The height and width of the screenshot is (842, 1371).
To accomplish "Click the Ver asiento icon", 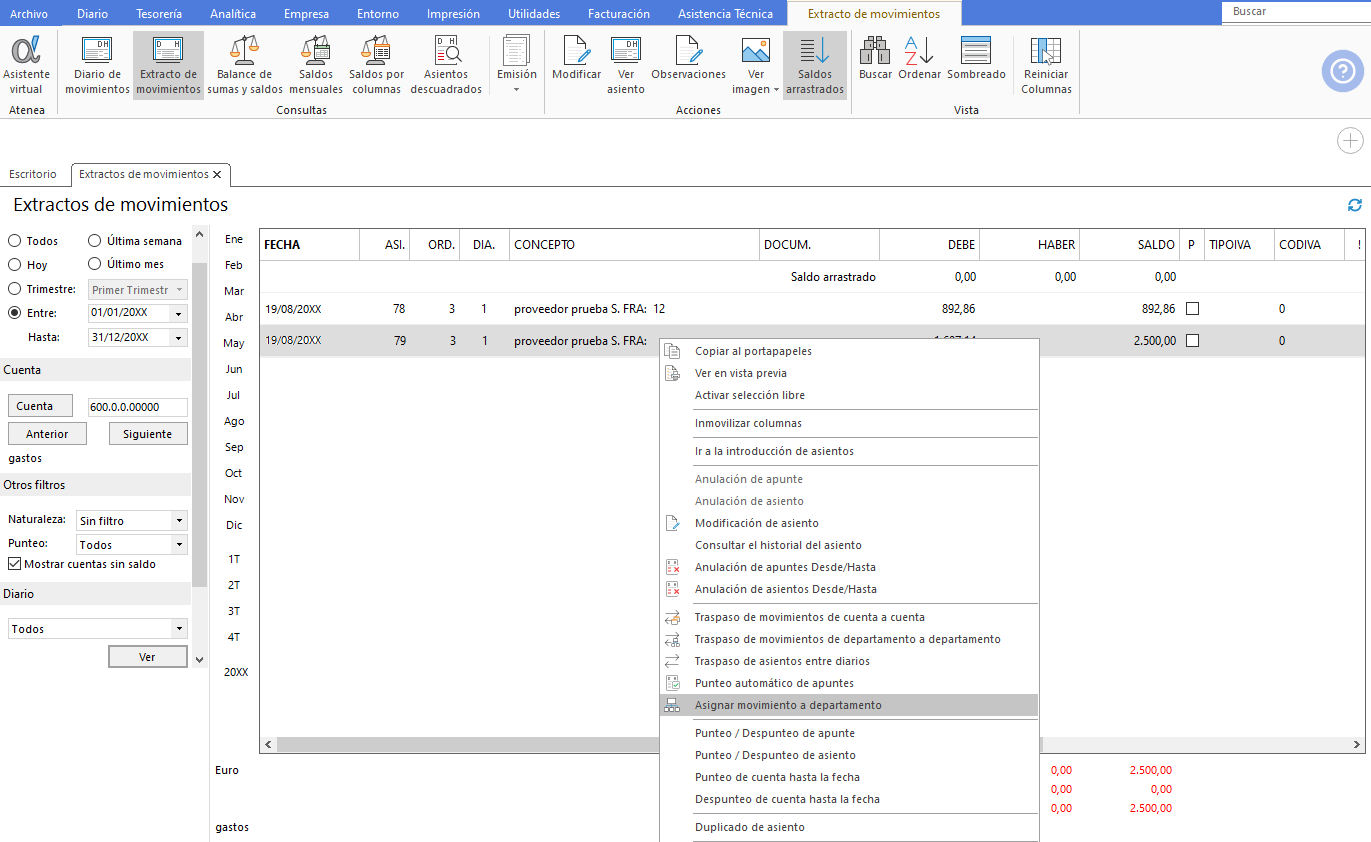I will point(626,66).
